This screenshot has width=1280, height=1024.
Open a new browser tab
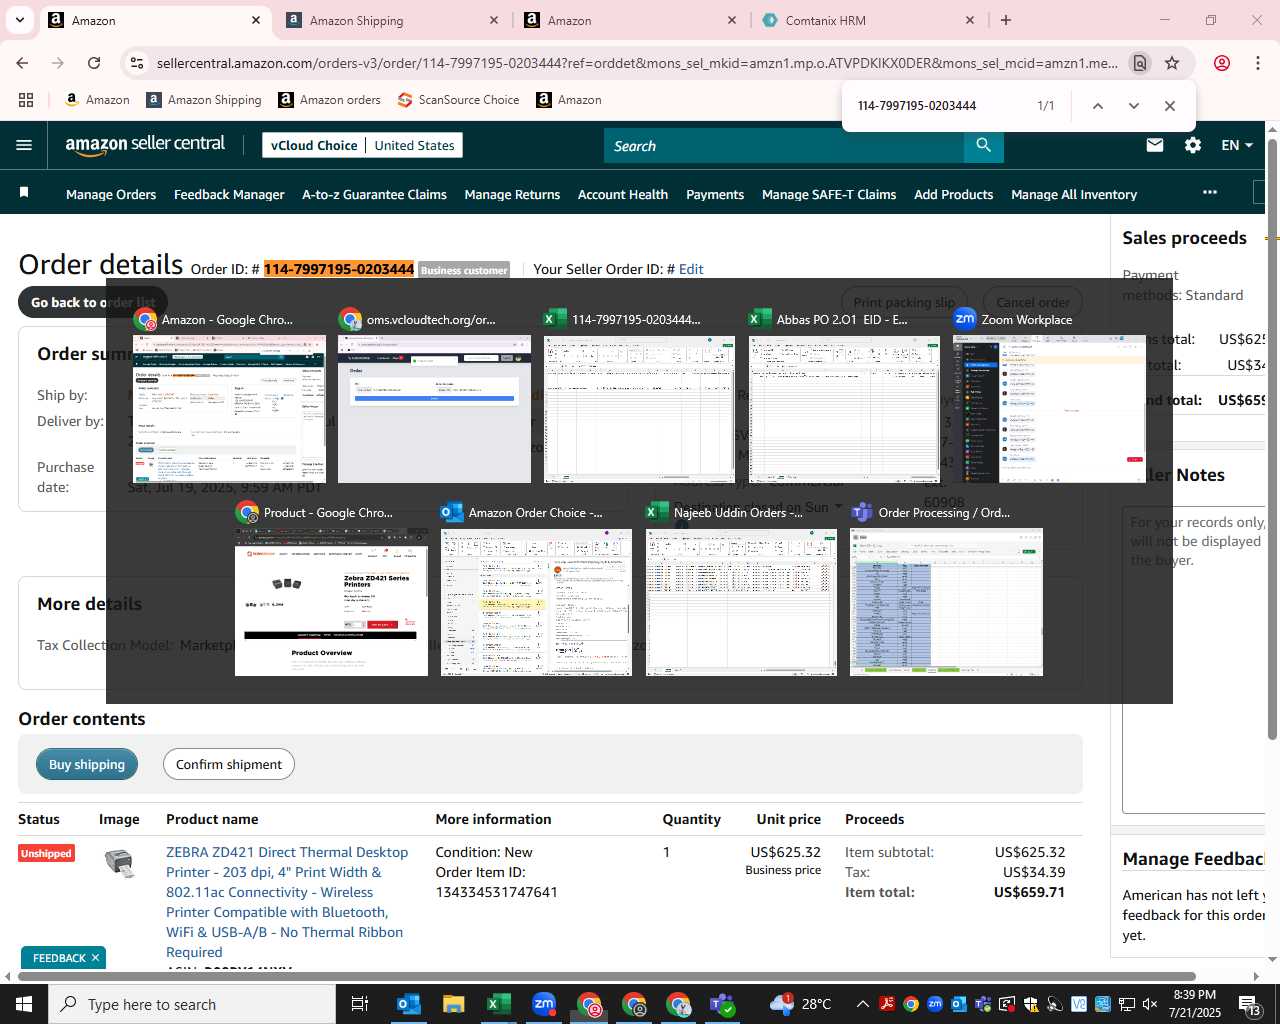click(x=1006, y=20)
